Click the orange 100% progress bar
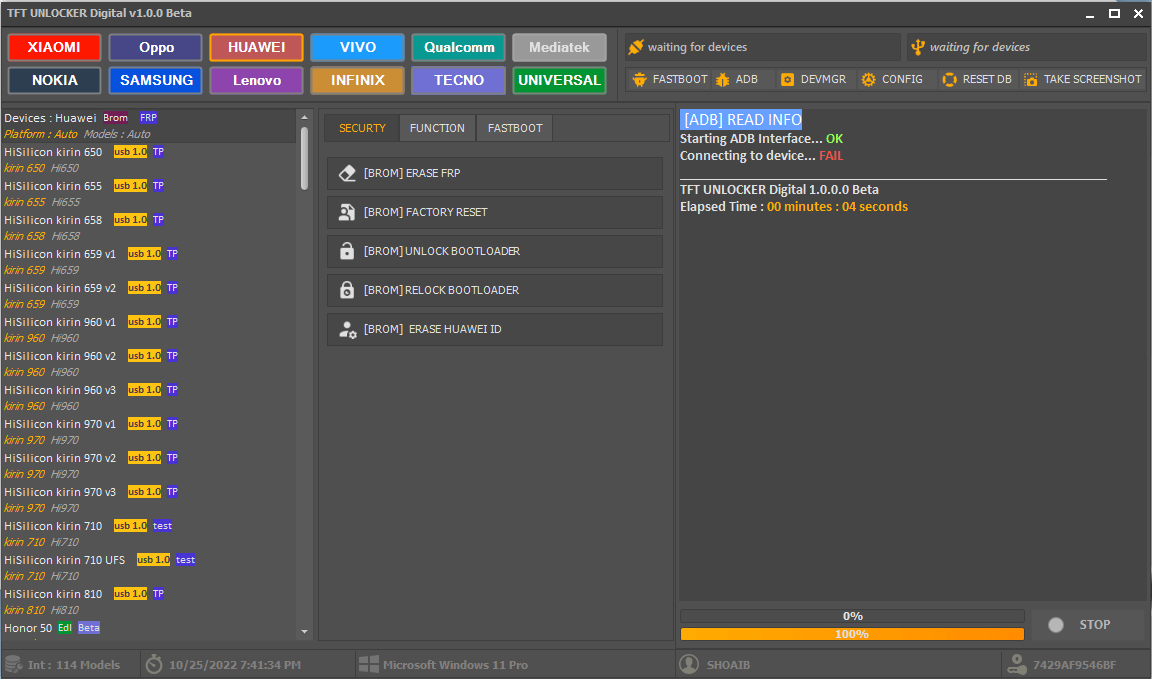Screen dimensions: 1152x679 [x=852, y=633]
